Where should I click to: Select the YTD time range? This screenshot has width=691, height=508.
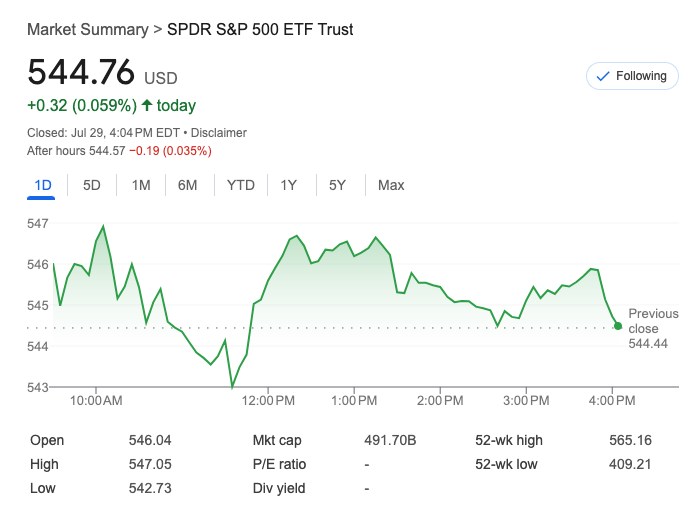click(240, 185)
